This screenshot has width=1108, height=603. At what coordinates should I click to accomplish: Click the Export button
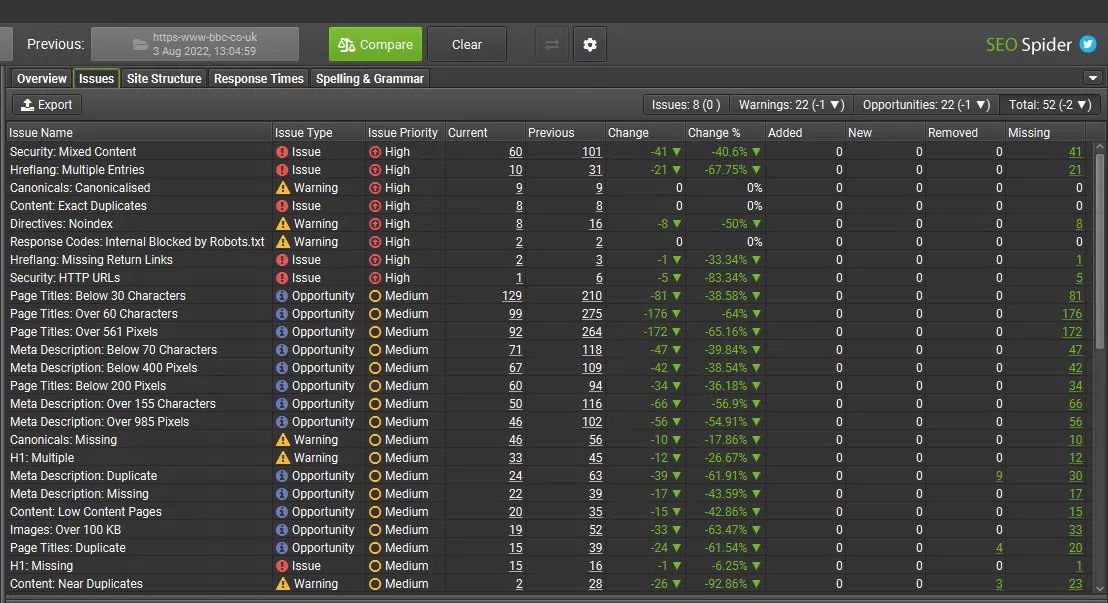click(47, 105)
